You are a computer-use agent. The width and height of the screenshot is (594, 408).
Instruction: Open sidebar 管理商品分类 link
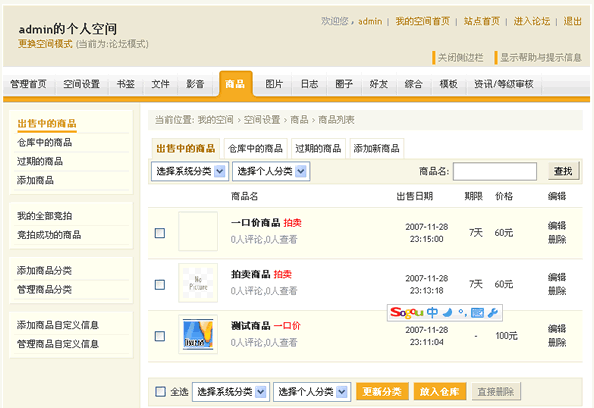pos(44,289)
